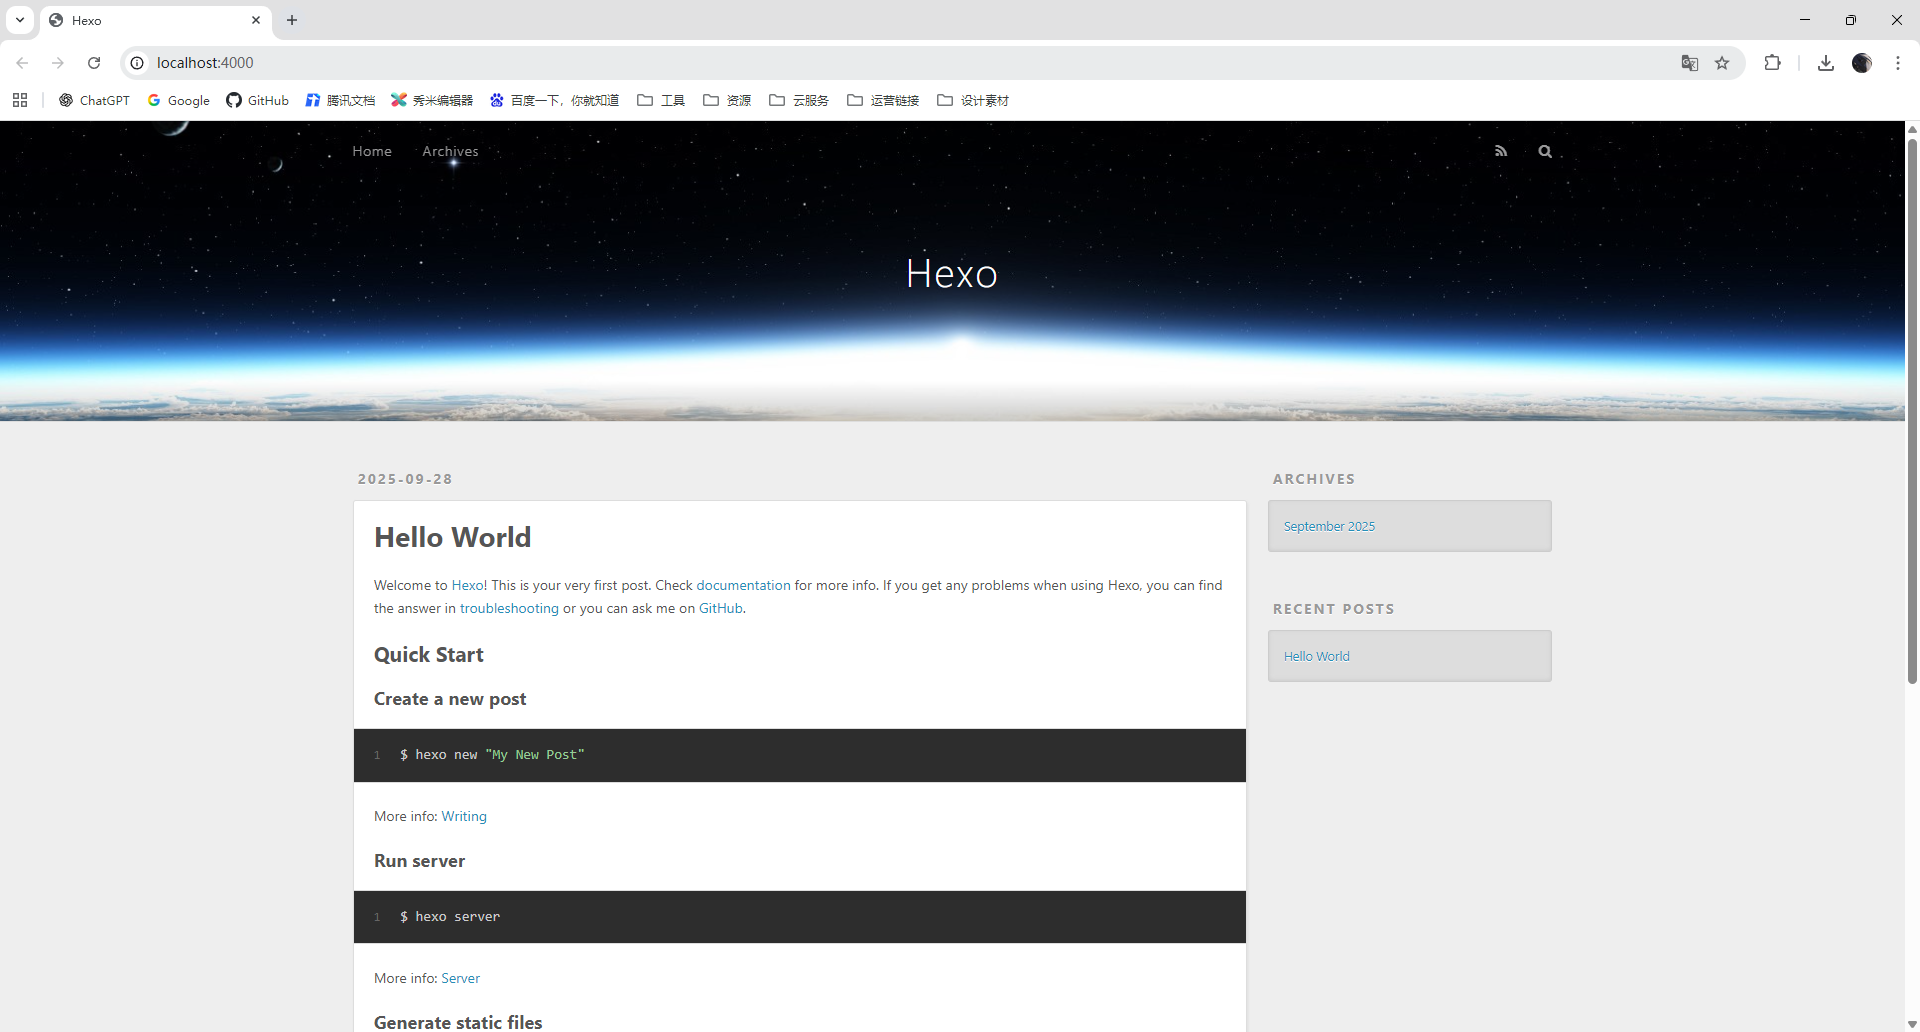This screenshot has height=1032, width=1920.
Task: Open the Archives navigation menu item
Action: [x=450, y=151]
